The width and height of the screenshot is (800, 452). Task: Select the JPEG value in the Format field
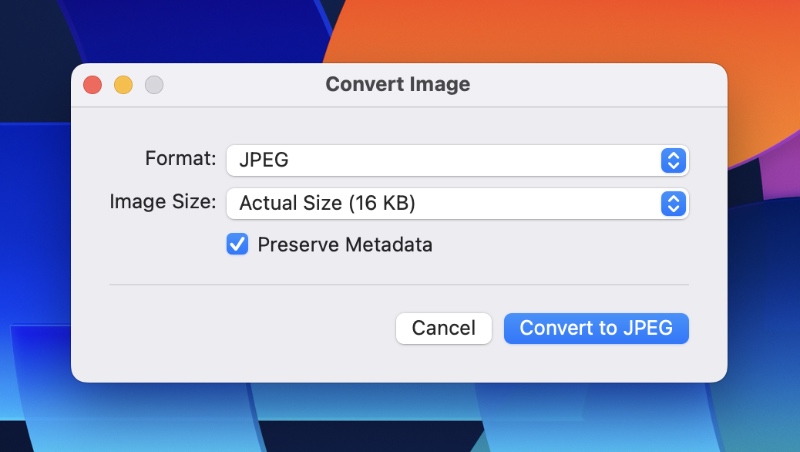[264, 159]
